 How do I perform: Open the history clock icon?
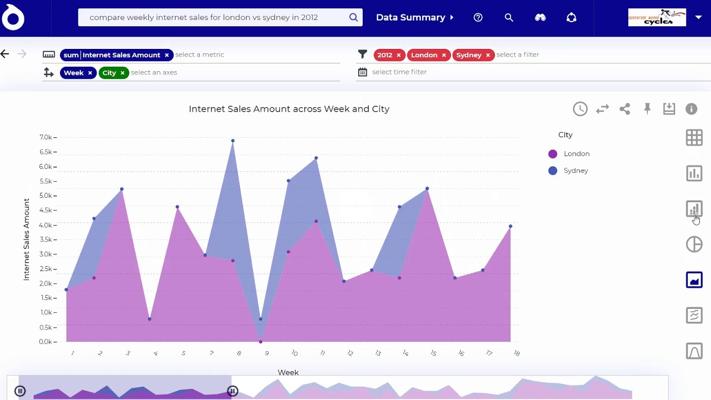pyautogui.click(x=580, y=109)
